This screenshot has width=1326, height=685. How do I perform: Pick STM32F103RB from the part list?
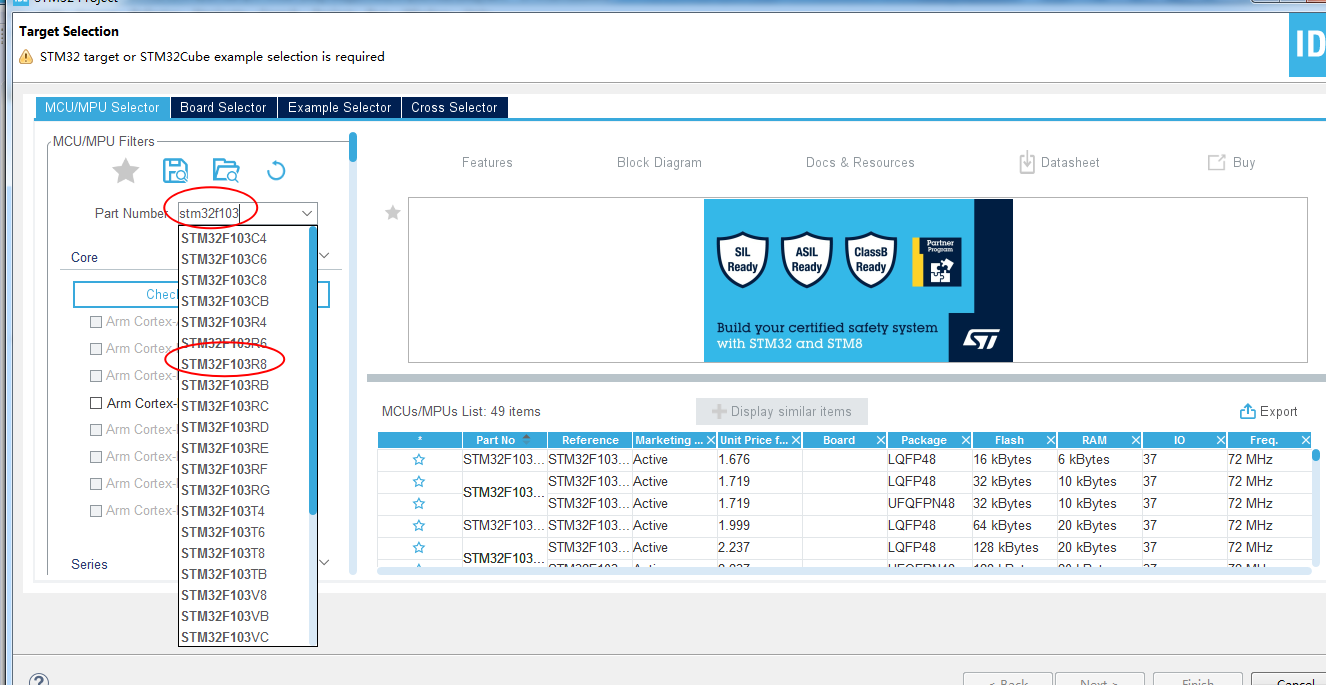(x=224, y=385)
